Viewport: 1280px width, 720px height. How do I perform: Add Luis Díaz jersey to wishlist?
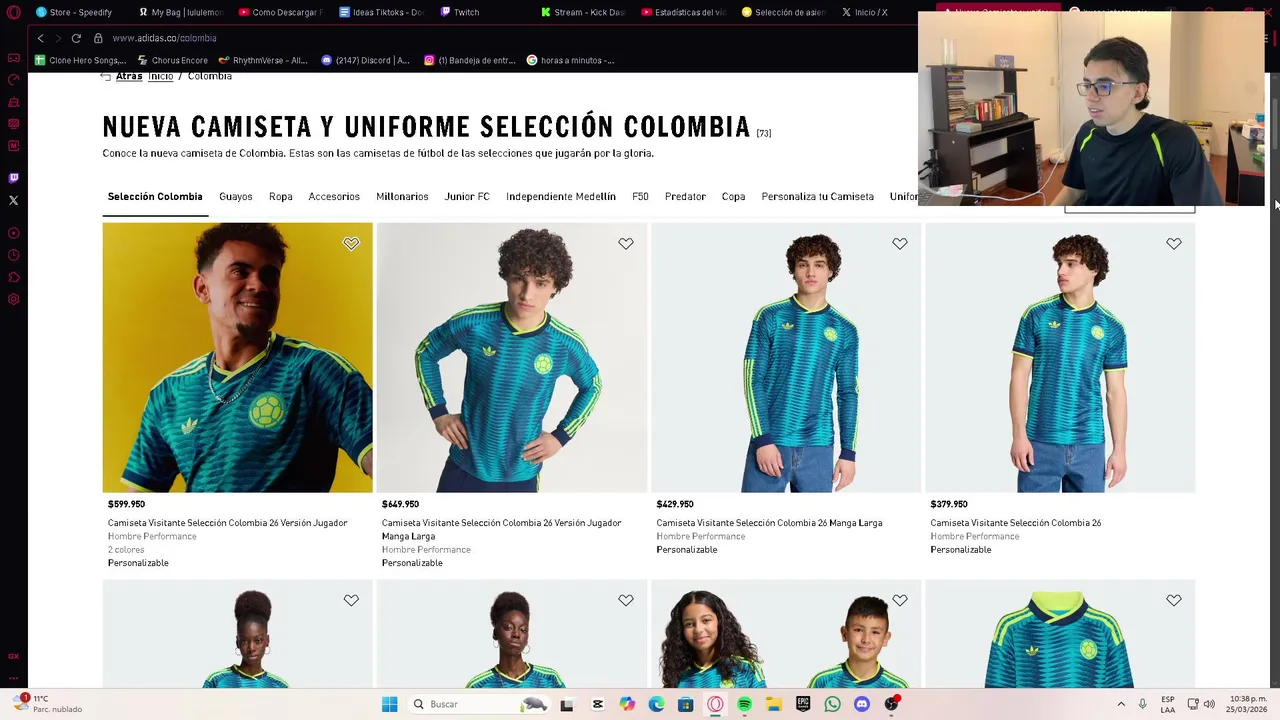[x=351, y=243]
